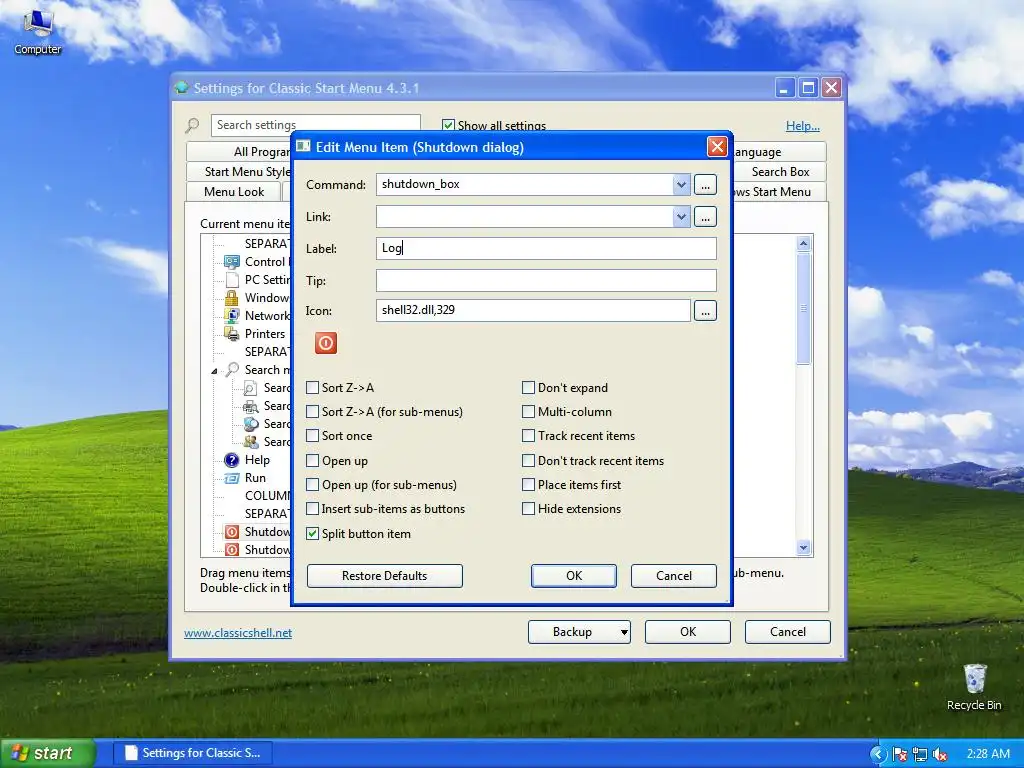Image resolution: width=1024 pixels, height=768 pixels.
Task: Click the Search settings field
Action: point(315,125)
